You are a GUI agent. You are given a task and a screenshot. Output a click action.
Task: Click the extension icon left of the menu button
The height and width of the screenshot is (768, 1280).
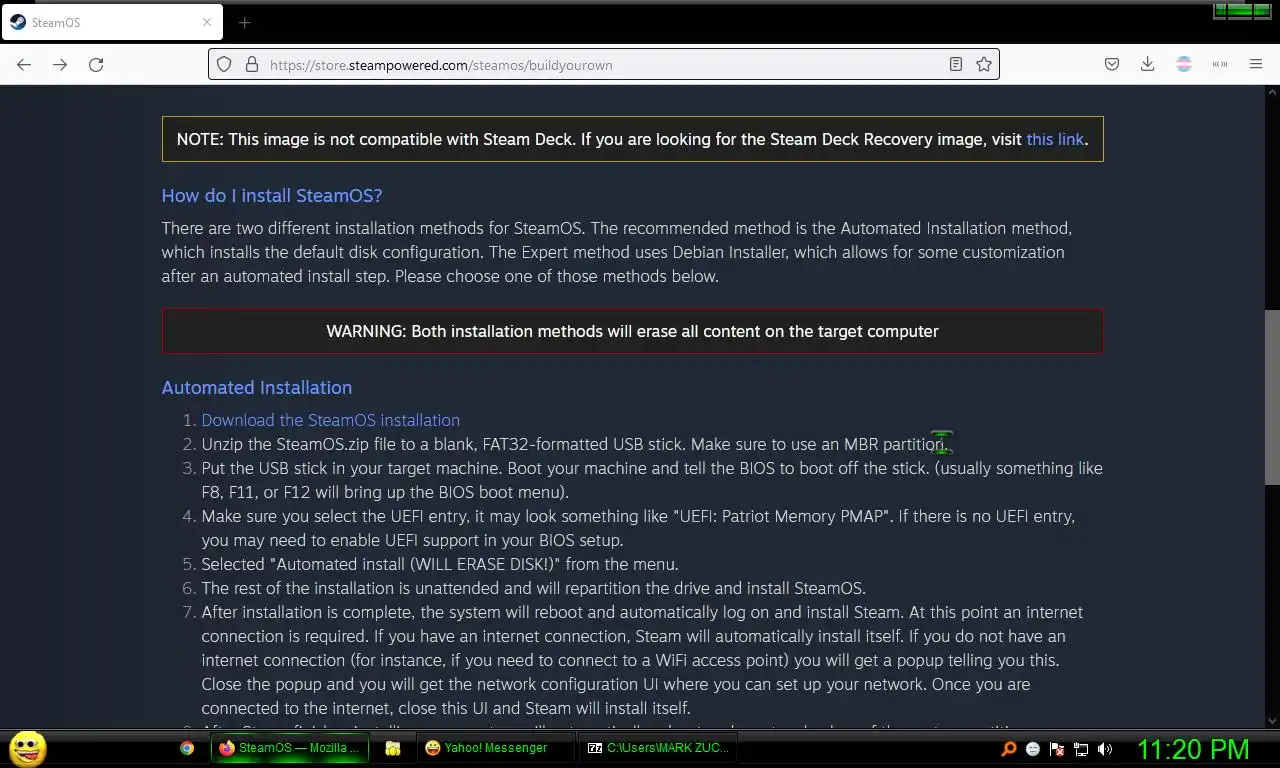(x=1220, y=64)
